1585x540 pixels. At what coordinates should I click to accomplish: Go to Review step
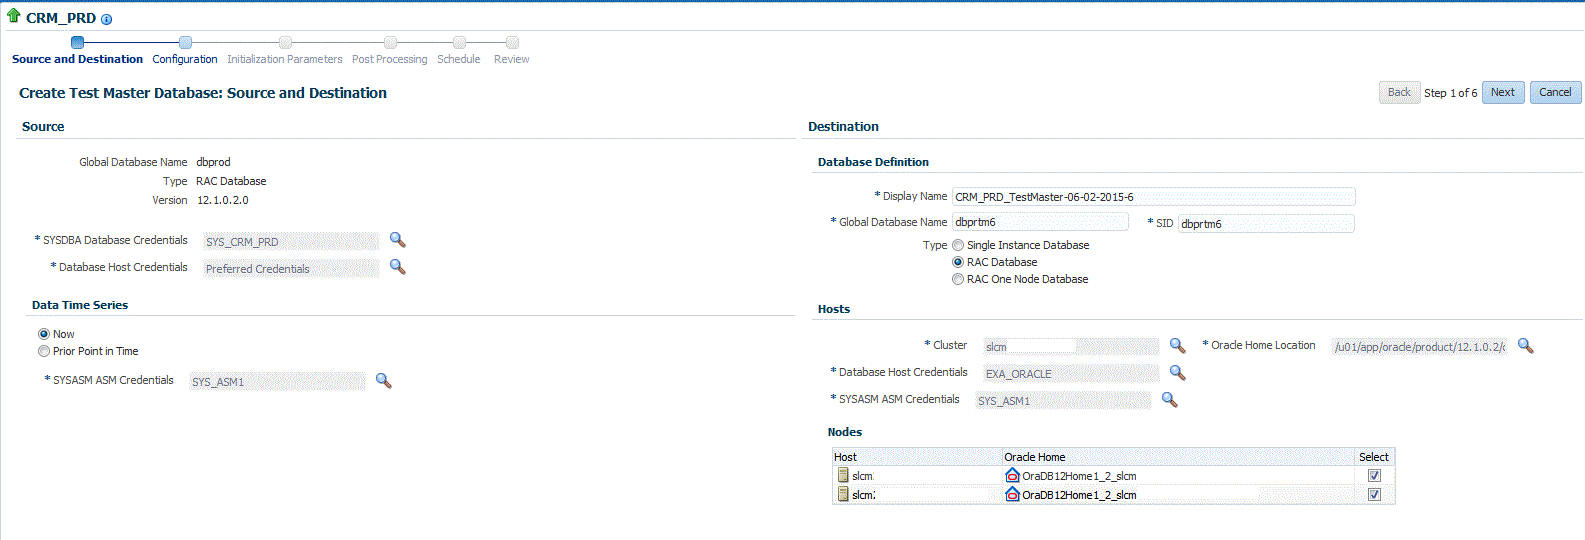pos(512,59)
